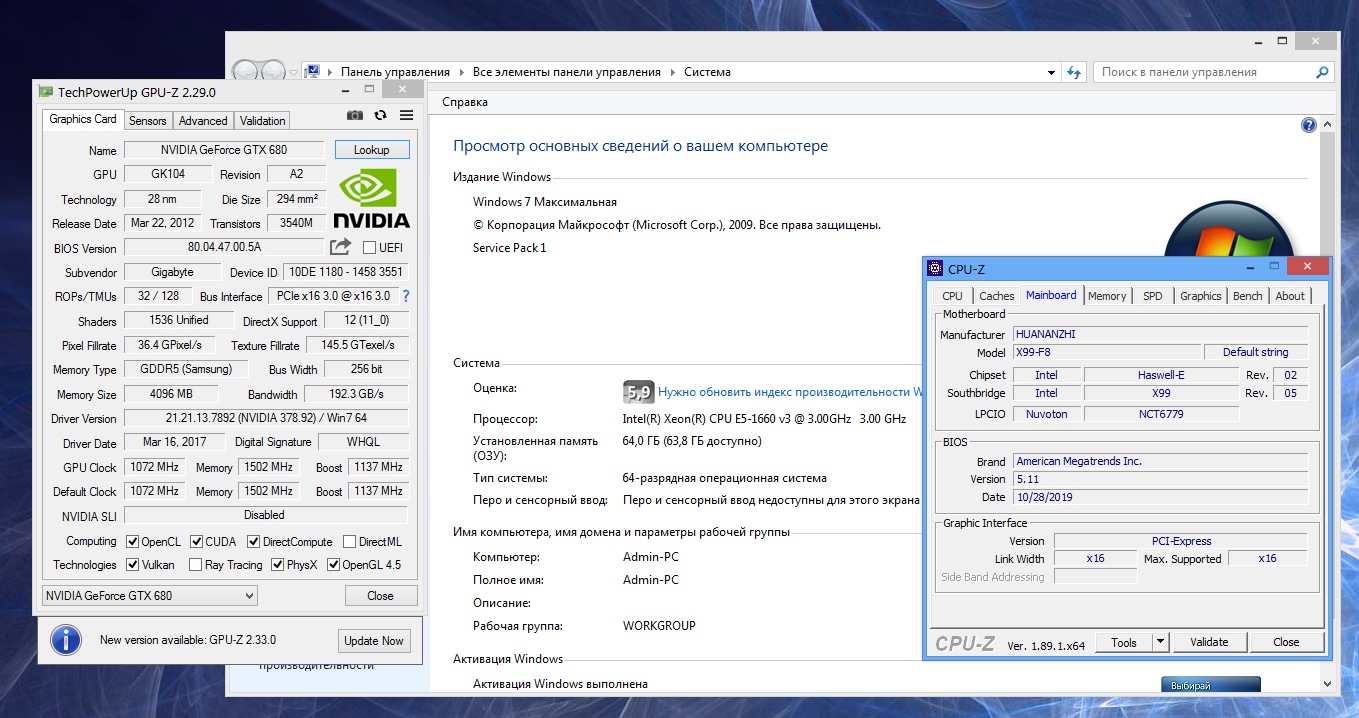Screen dimensions: 1359x718
Task: Toggle the OpenGL 4.5 checkbox
Action: pos(334,565)
